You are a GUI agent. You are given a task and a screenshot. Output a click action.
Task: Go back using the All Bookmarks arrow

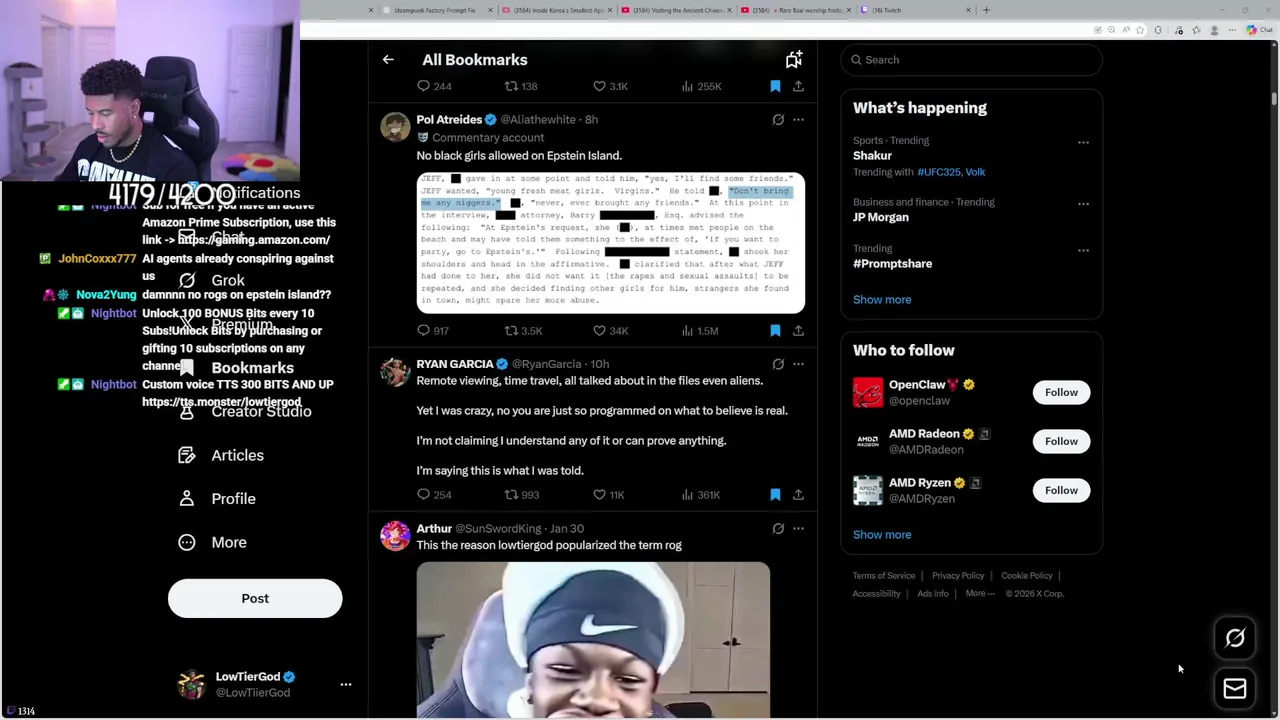388,60
